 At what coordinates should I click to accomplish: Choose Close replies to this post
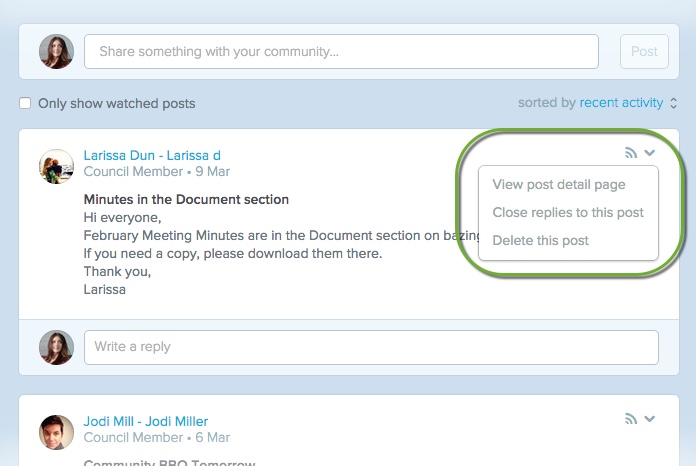568,212
